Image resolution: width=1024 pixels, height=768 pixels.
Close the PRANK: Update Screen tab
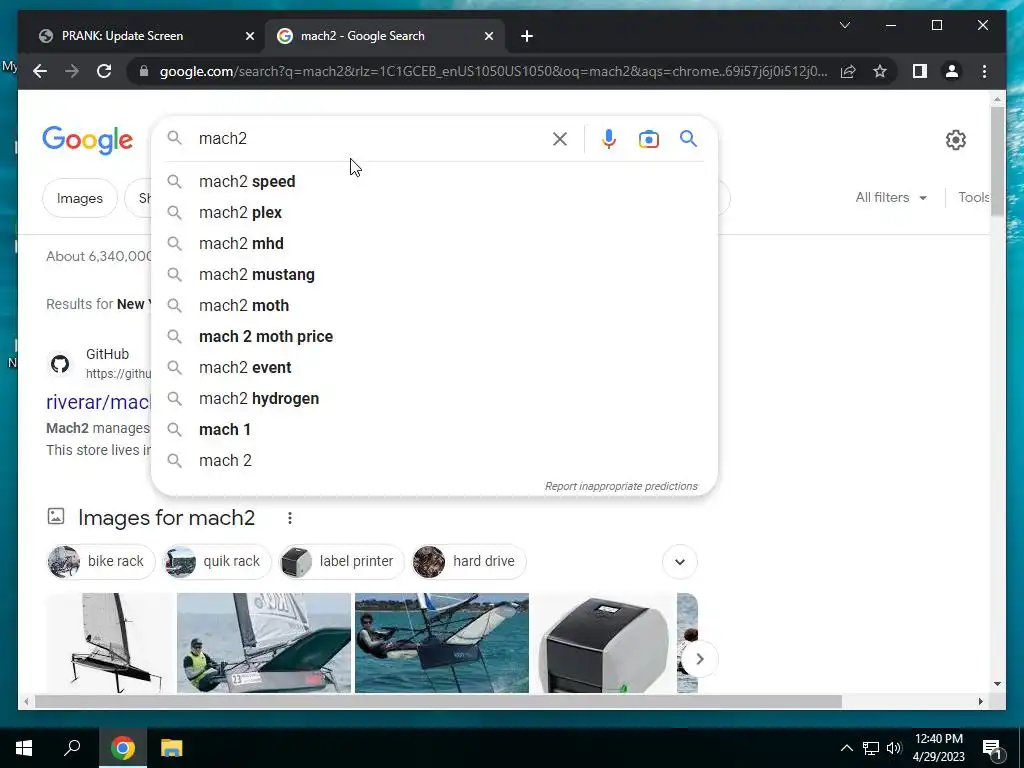249,36
